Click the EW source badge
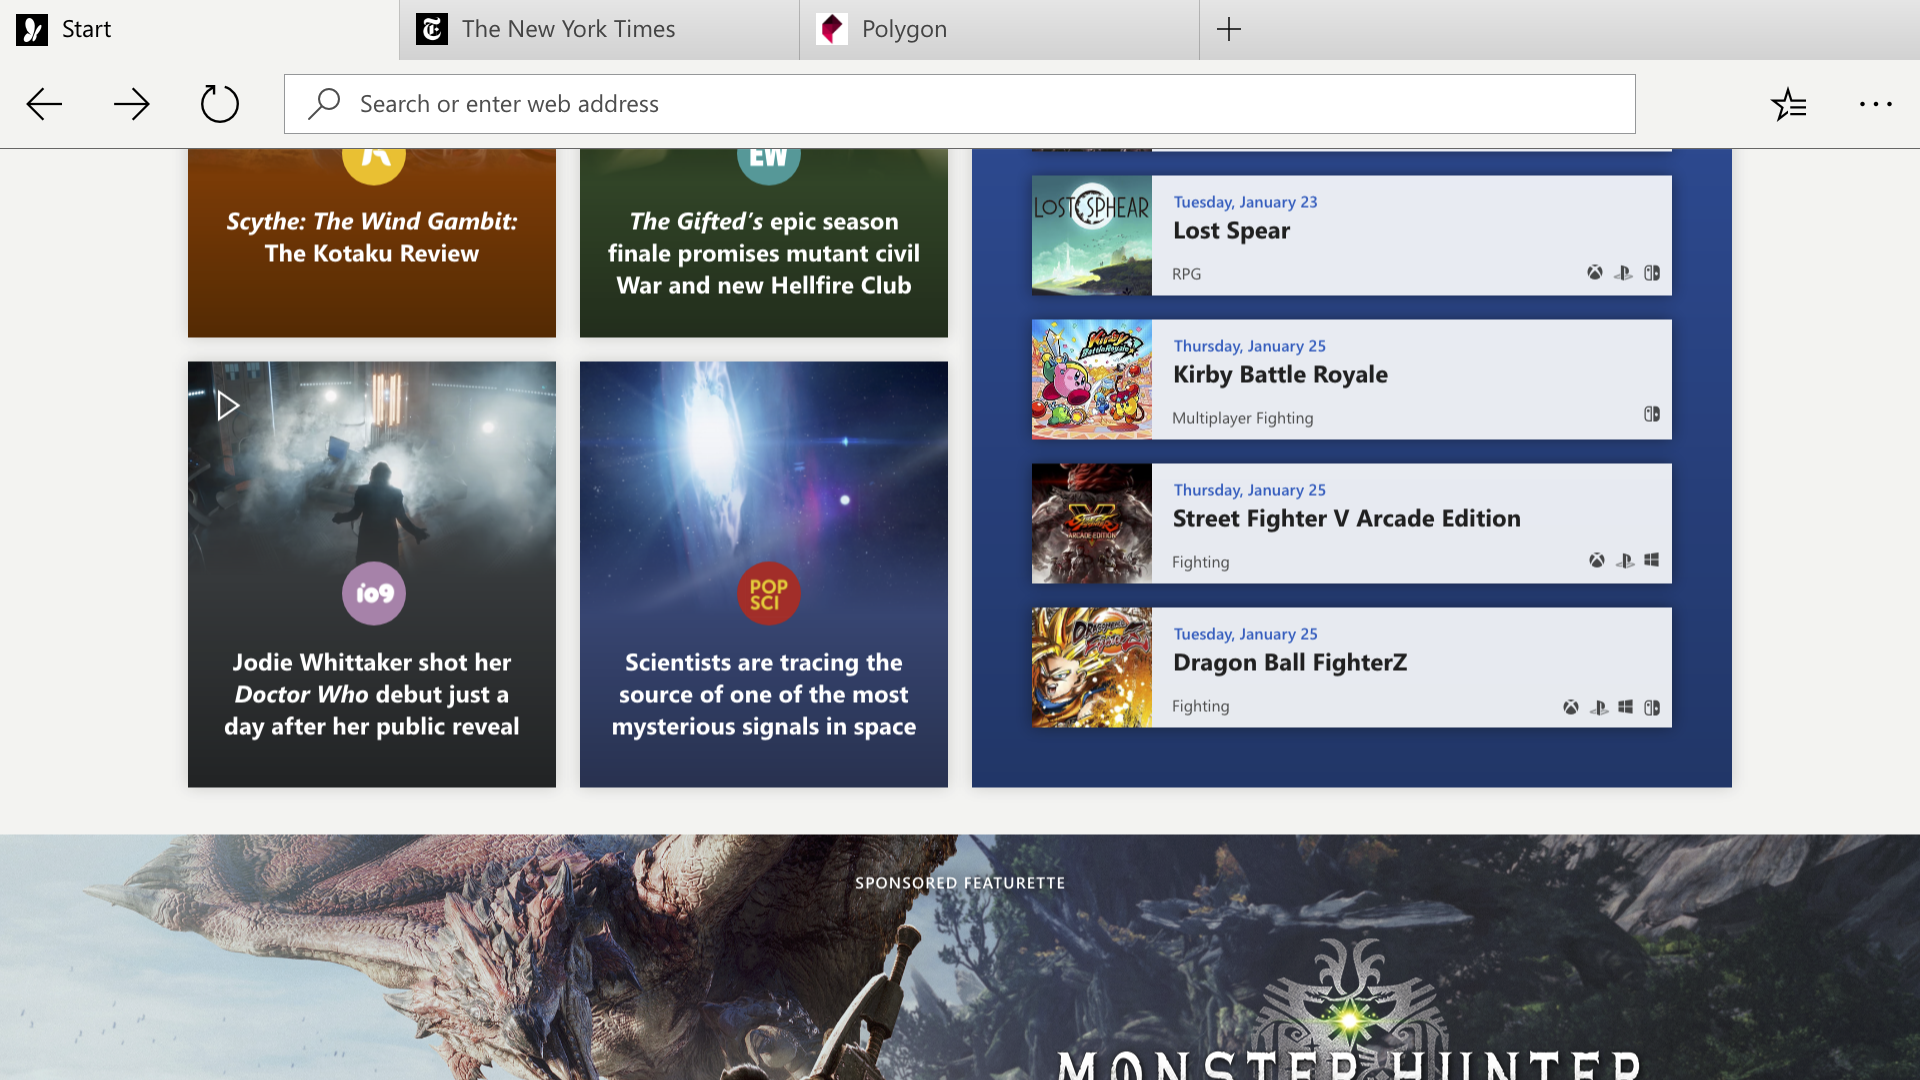 (x=769, y=166)
